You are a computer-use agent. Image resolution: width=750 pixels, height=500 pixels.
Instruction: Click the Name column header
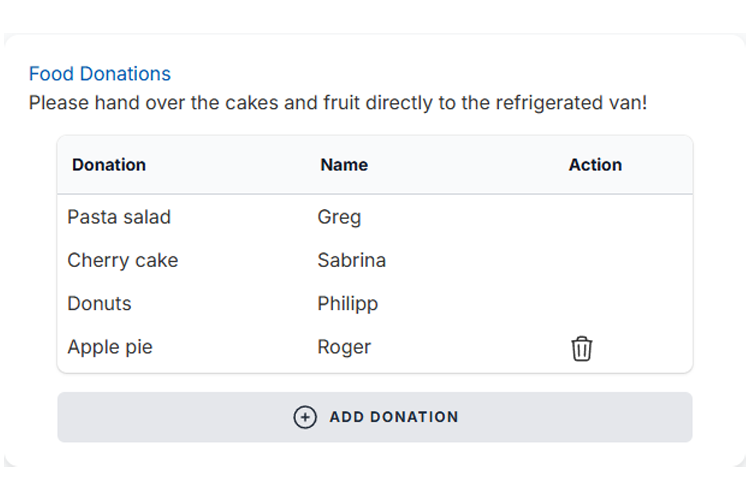(344, 165)
